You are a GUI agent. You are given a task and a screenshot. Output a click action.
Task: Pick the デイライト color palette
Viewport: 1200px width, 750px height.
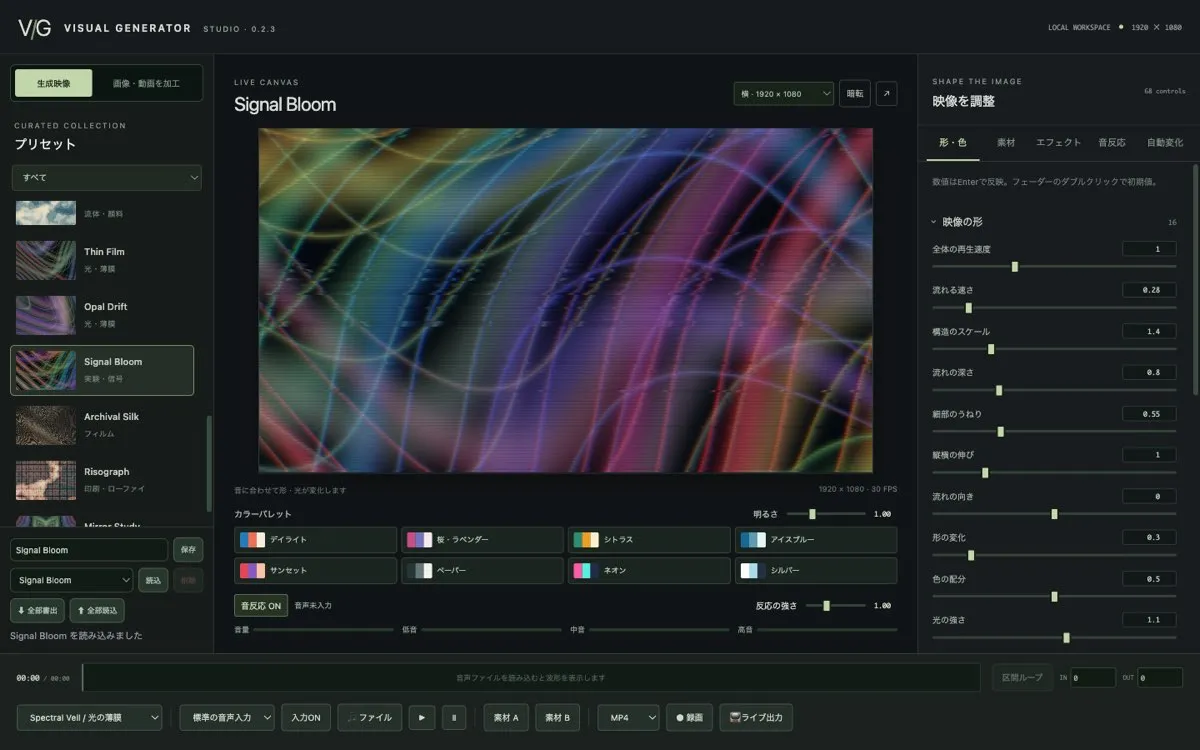point(315,540)
